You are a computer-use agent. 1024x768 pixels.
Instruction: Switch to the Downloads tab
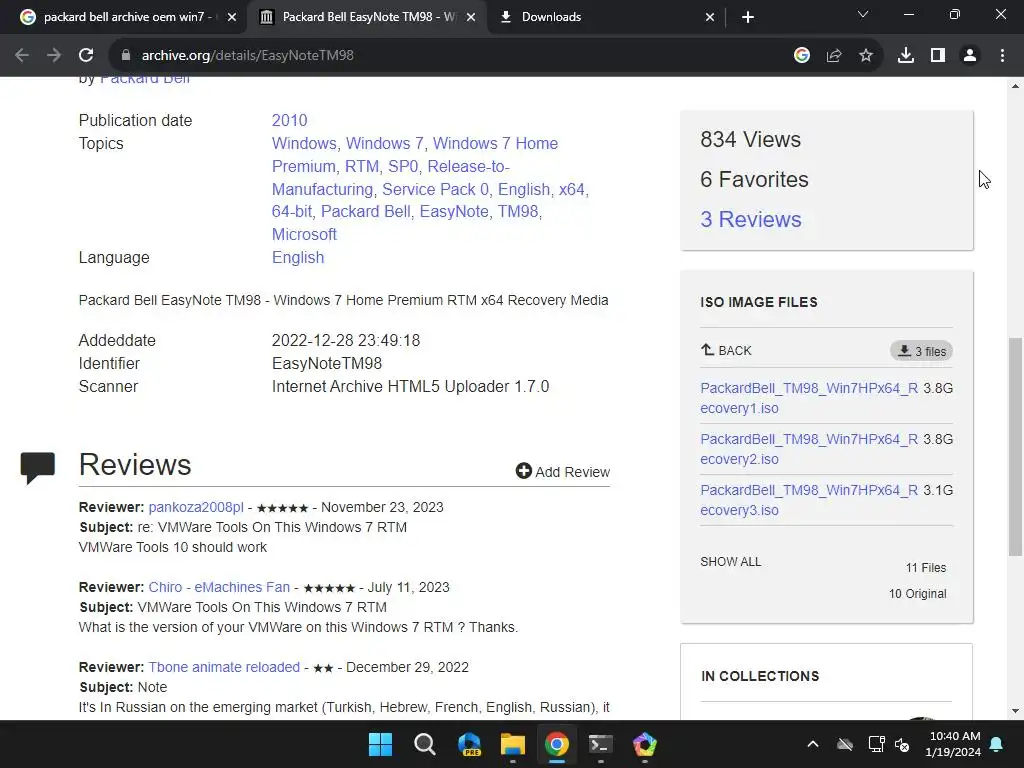click(605, 17)
